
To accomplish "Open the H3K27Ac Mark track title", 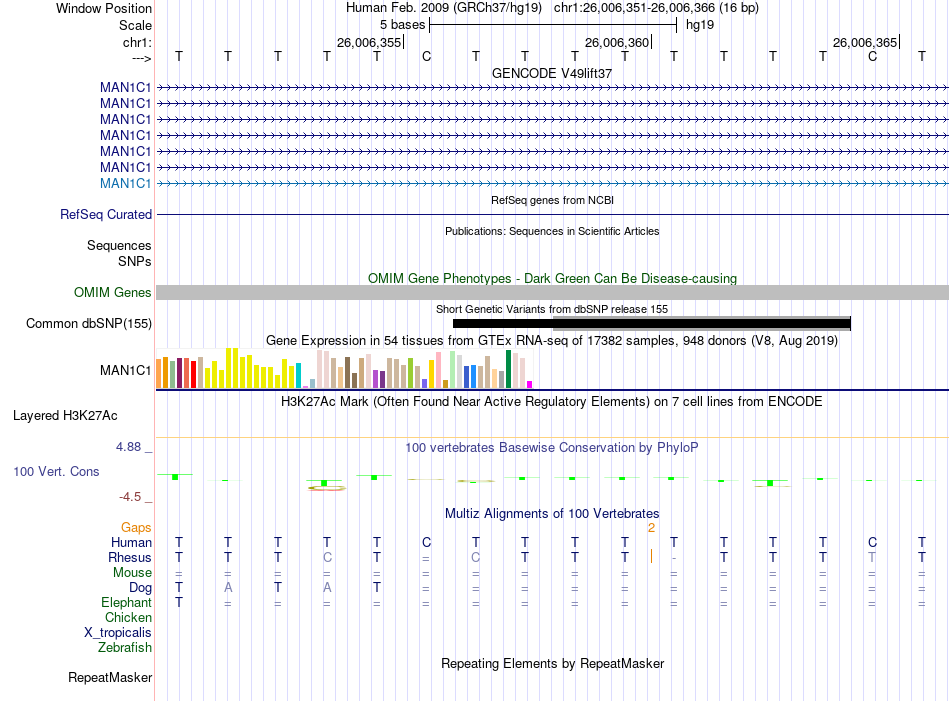I will pos(552,402).
